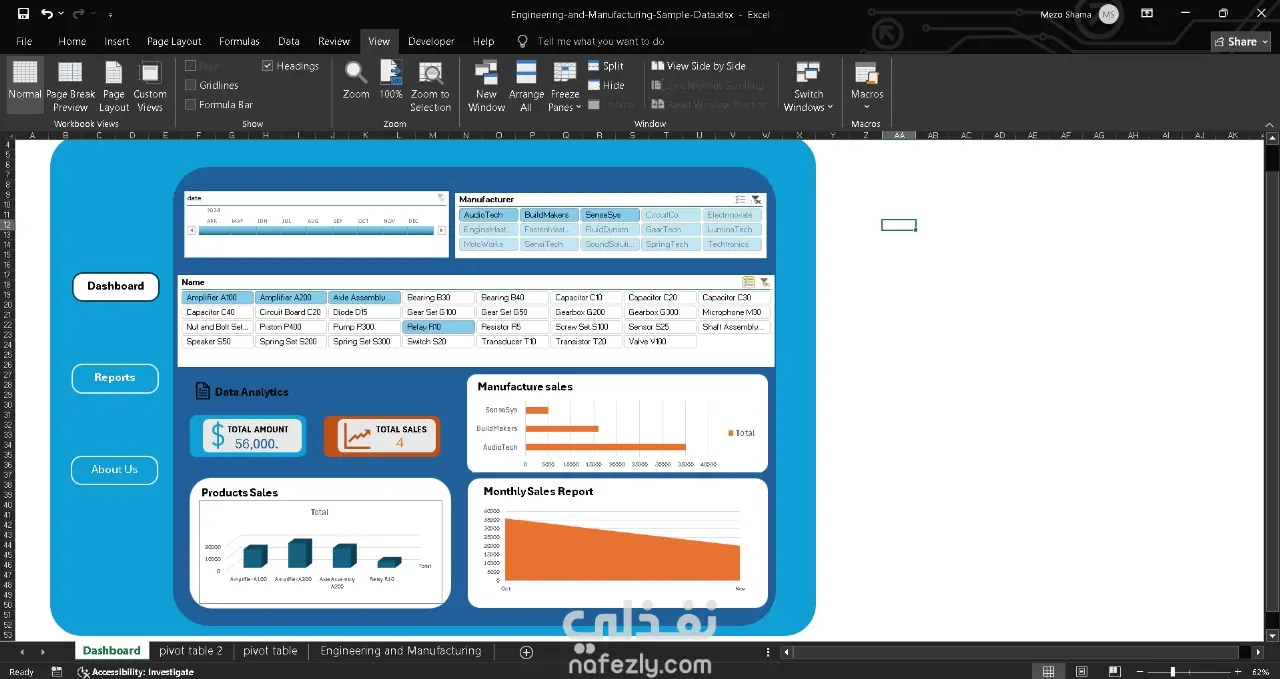
Task: Click the macro recording status bar icon
Action: [x=56, y=672]
